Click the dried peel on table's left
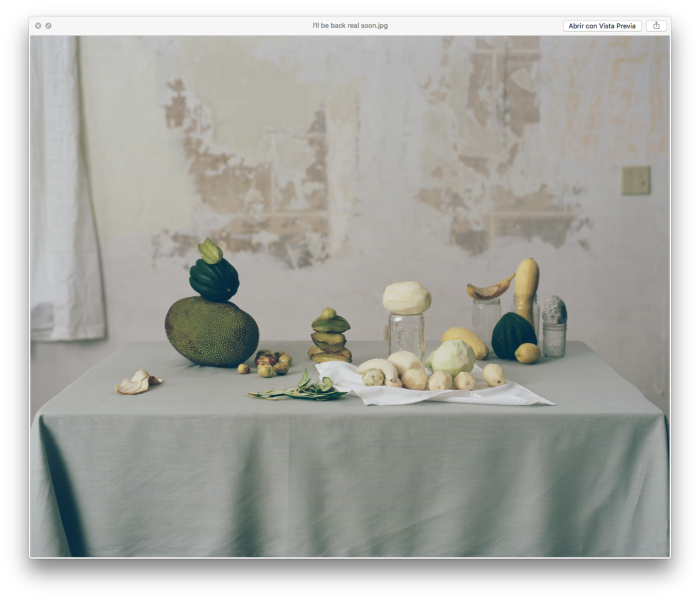700x600 pixels. [137, 382]
